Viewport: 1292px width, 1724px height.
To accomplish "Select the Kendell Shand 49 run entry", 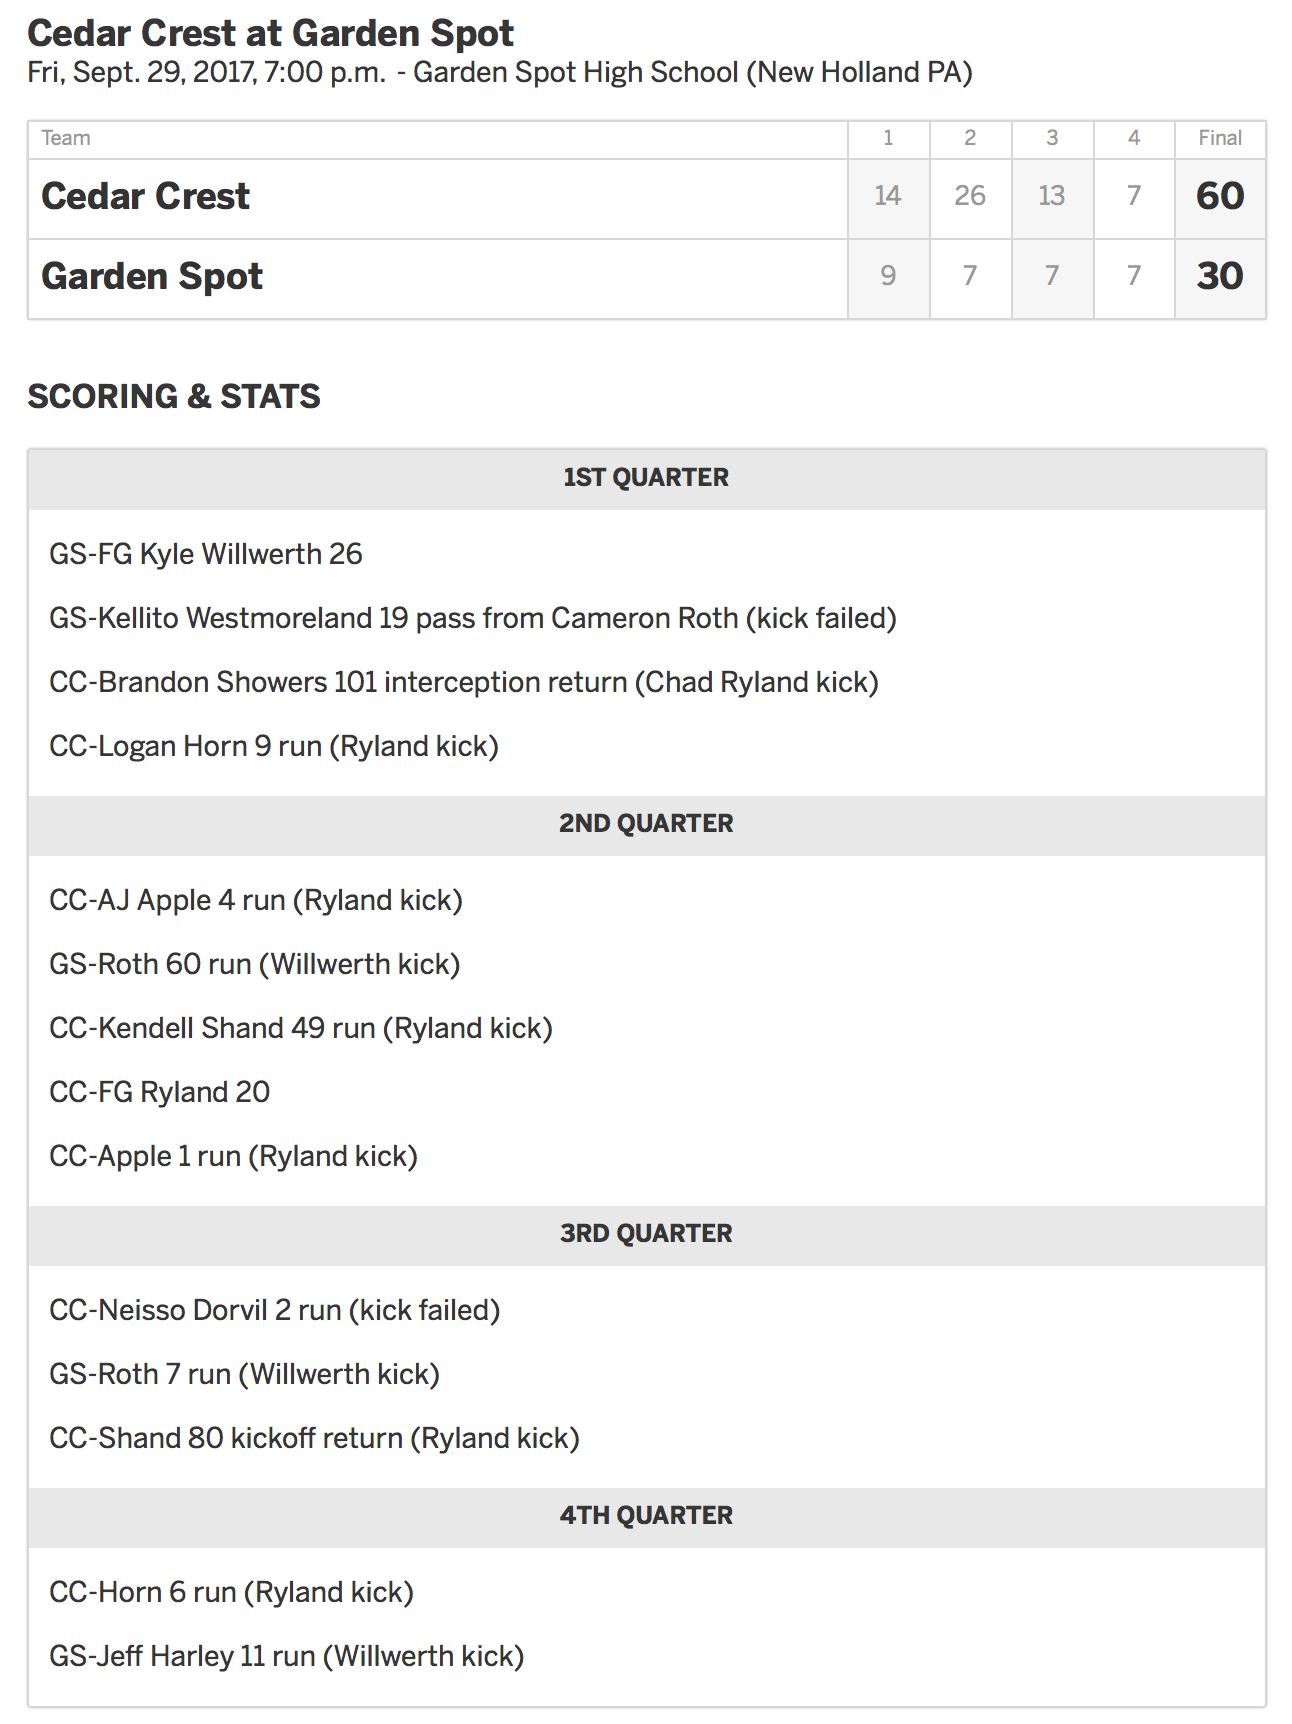I will [x=301, y=1028].
